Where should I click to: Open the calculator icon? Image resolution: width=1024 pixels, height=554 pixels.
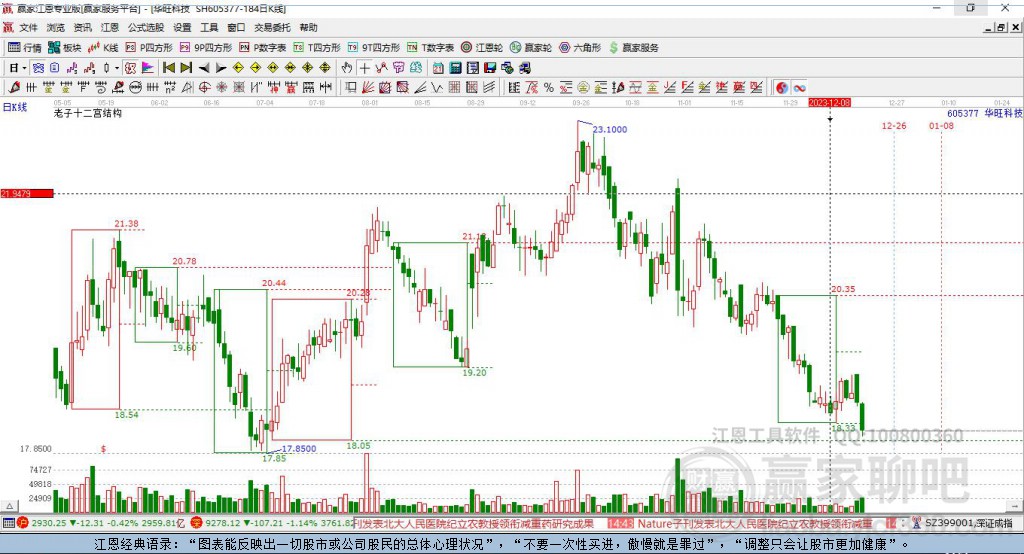455,68
